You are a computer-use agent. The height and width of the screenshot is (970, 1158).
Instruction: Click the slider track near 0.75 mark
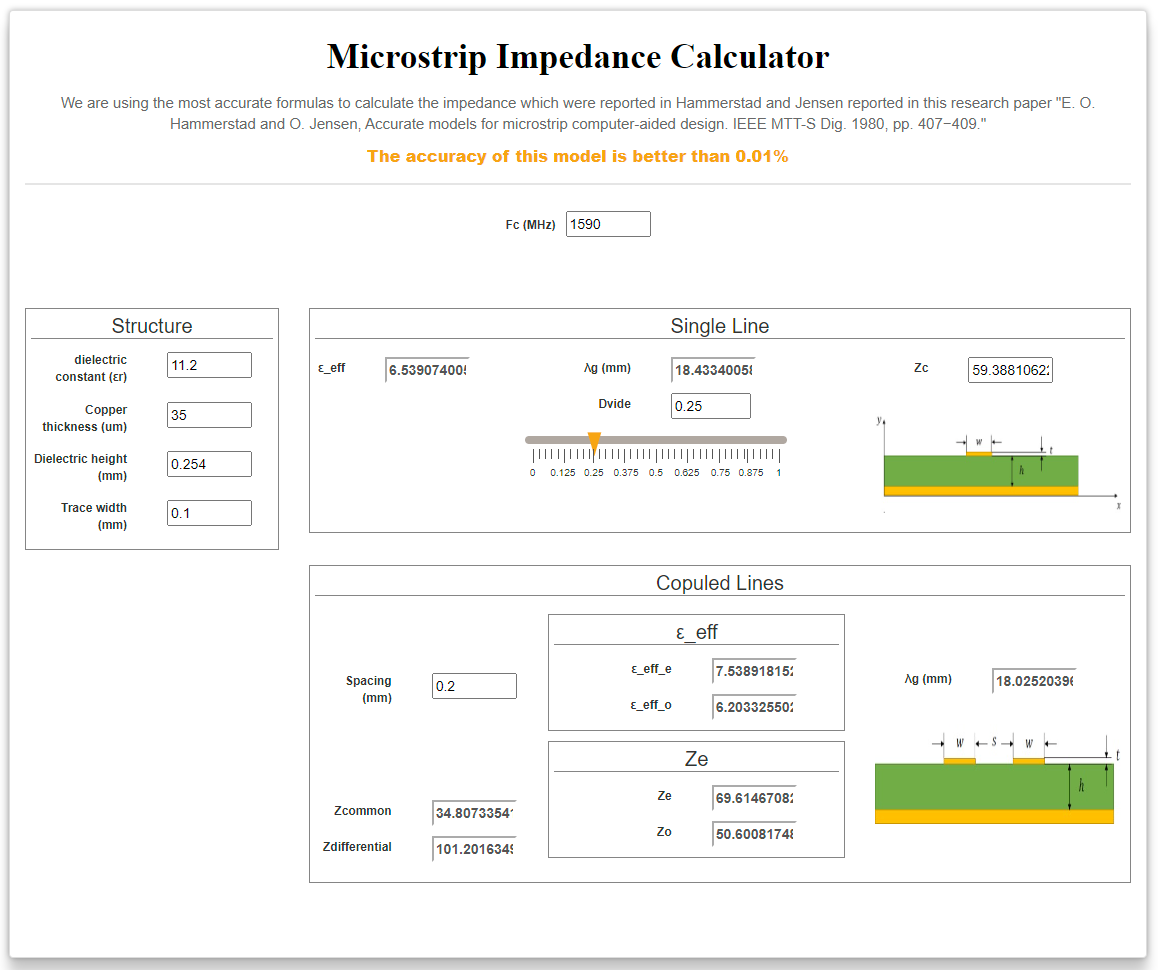(719, 440)
